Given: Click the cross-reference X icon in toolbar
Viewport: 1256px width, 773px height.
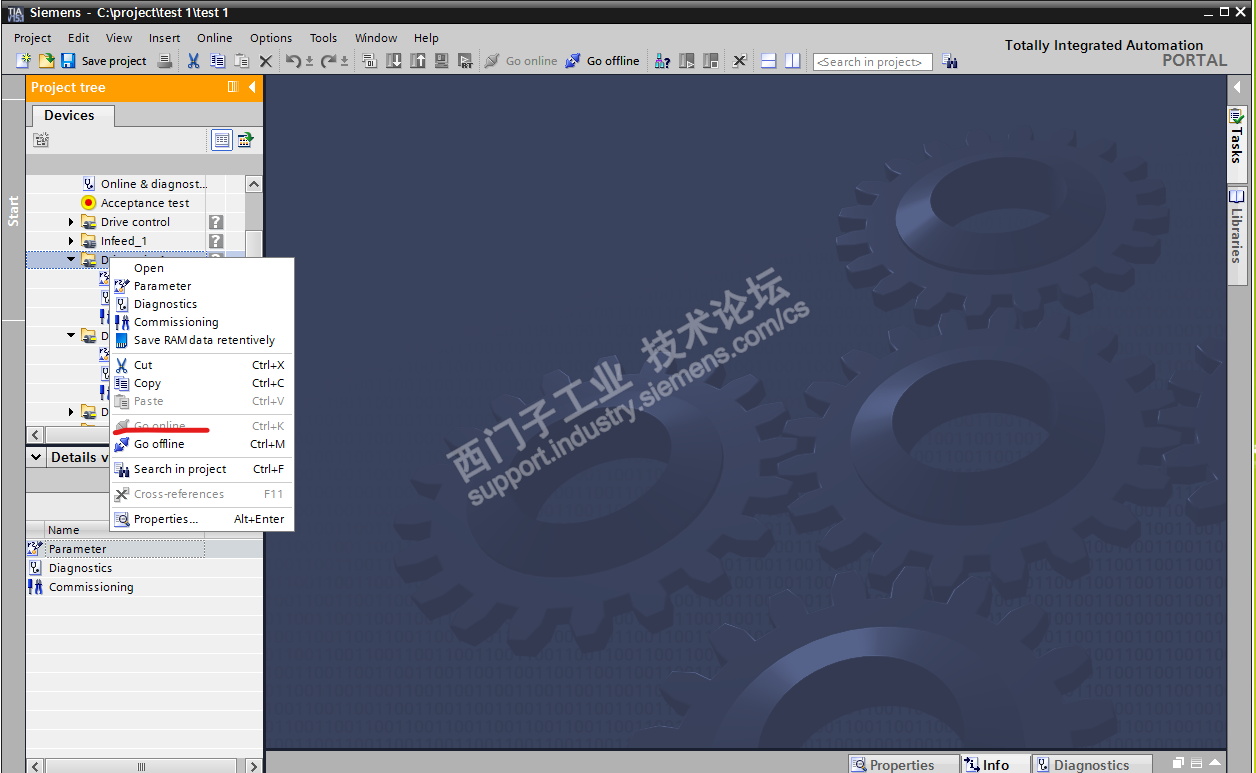Looking at the screenshot, I should [x=739, y=61].
